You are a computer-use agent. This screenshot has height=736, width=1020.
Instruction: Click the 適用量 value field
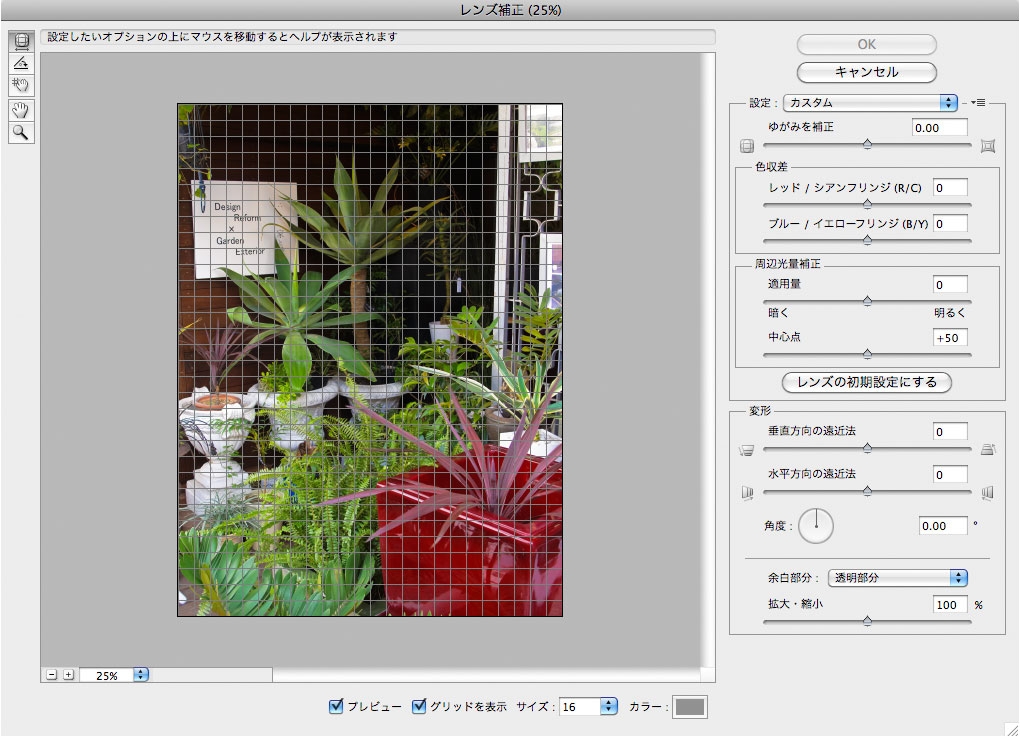(x=950, y=284)
